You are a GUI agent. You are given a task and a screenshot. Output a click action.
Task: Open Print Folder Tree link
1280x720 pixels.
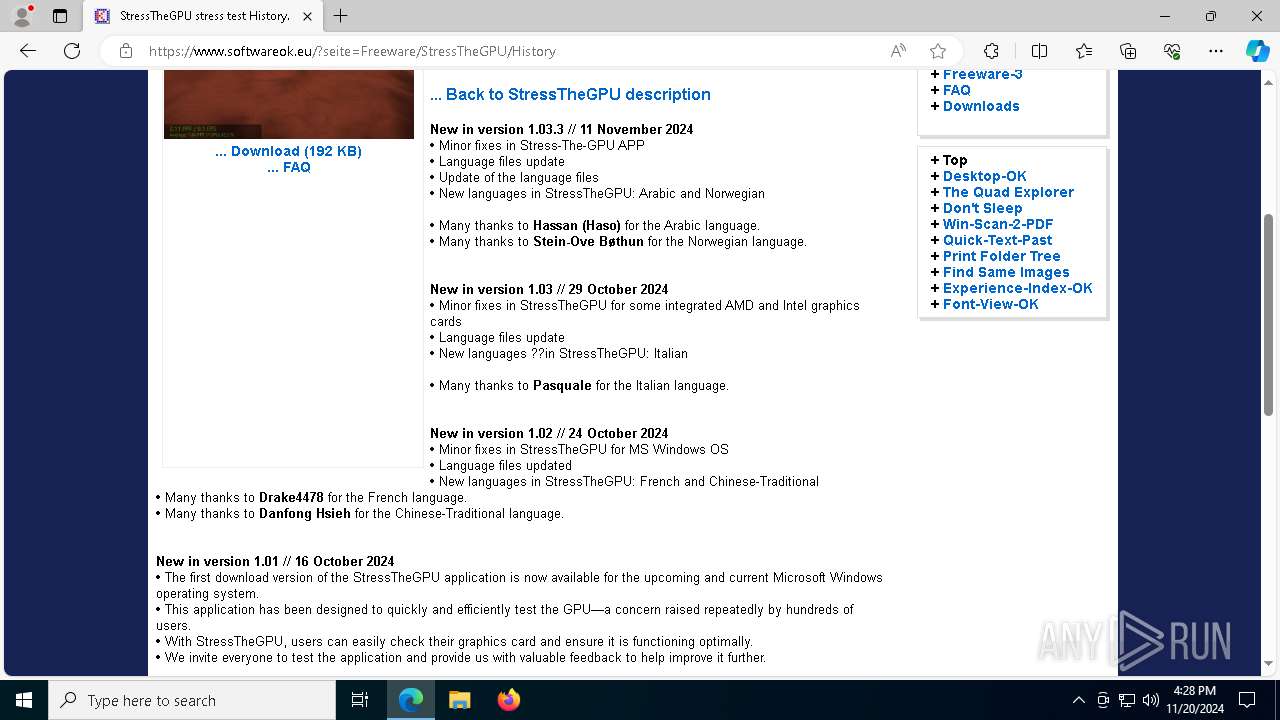coord(1001,256)
